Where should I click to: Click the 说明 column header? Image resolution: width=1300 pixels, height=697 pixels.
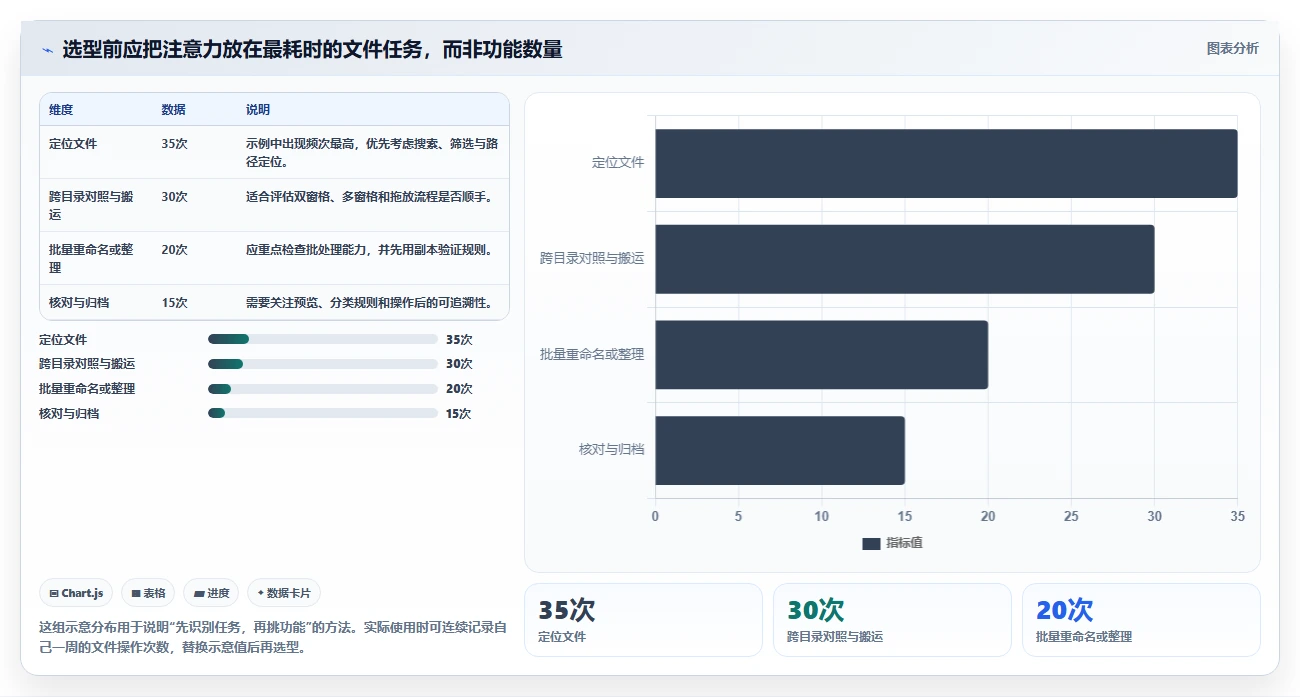(x=258, y=110)
